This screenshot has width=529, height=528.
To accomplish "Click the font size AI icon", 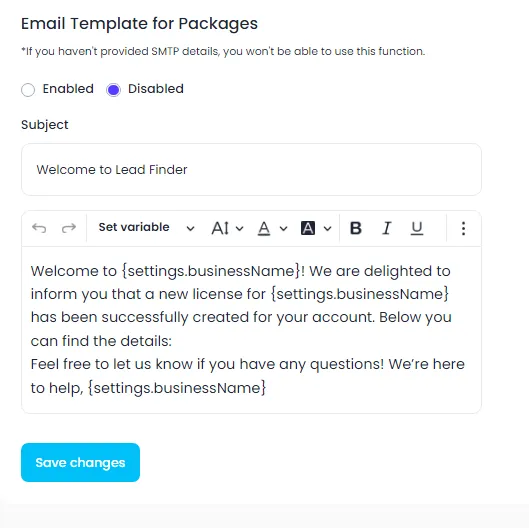I will click(220, 228).
